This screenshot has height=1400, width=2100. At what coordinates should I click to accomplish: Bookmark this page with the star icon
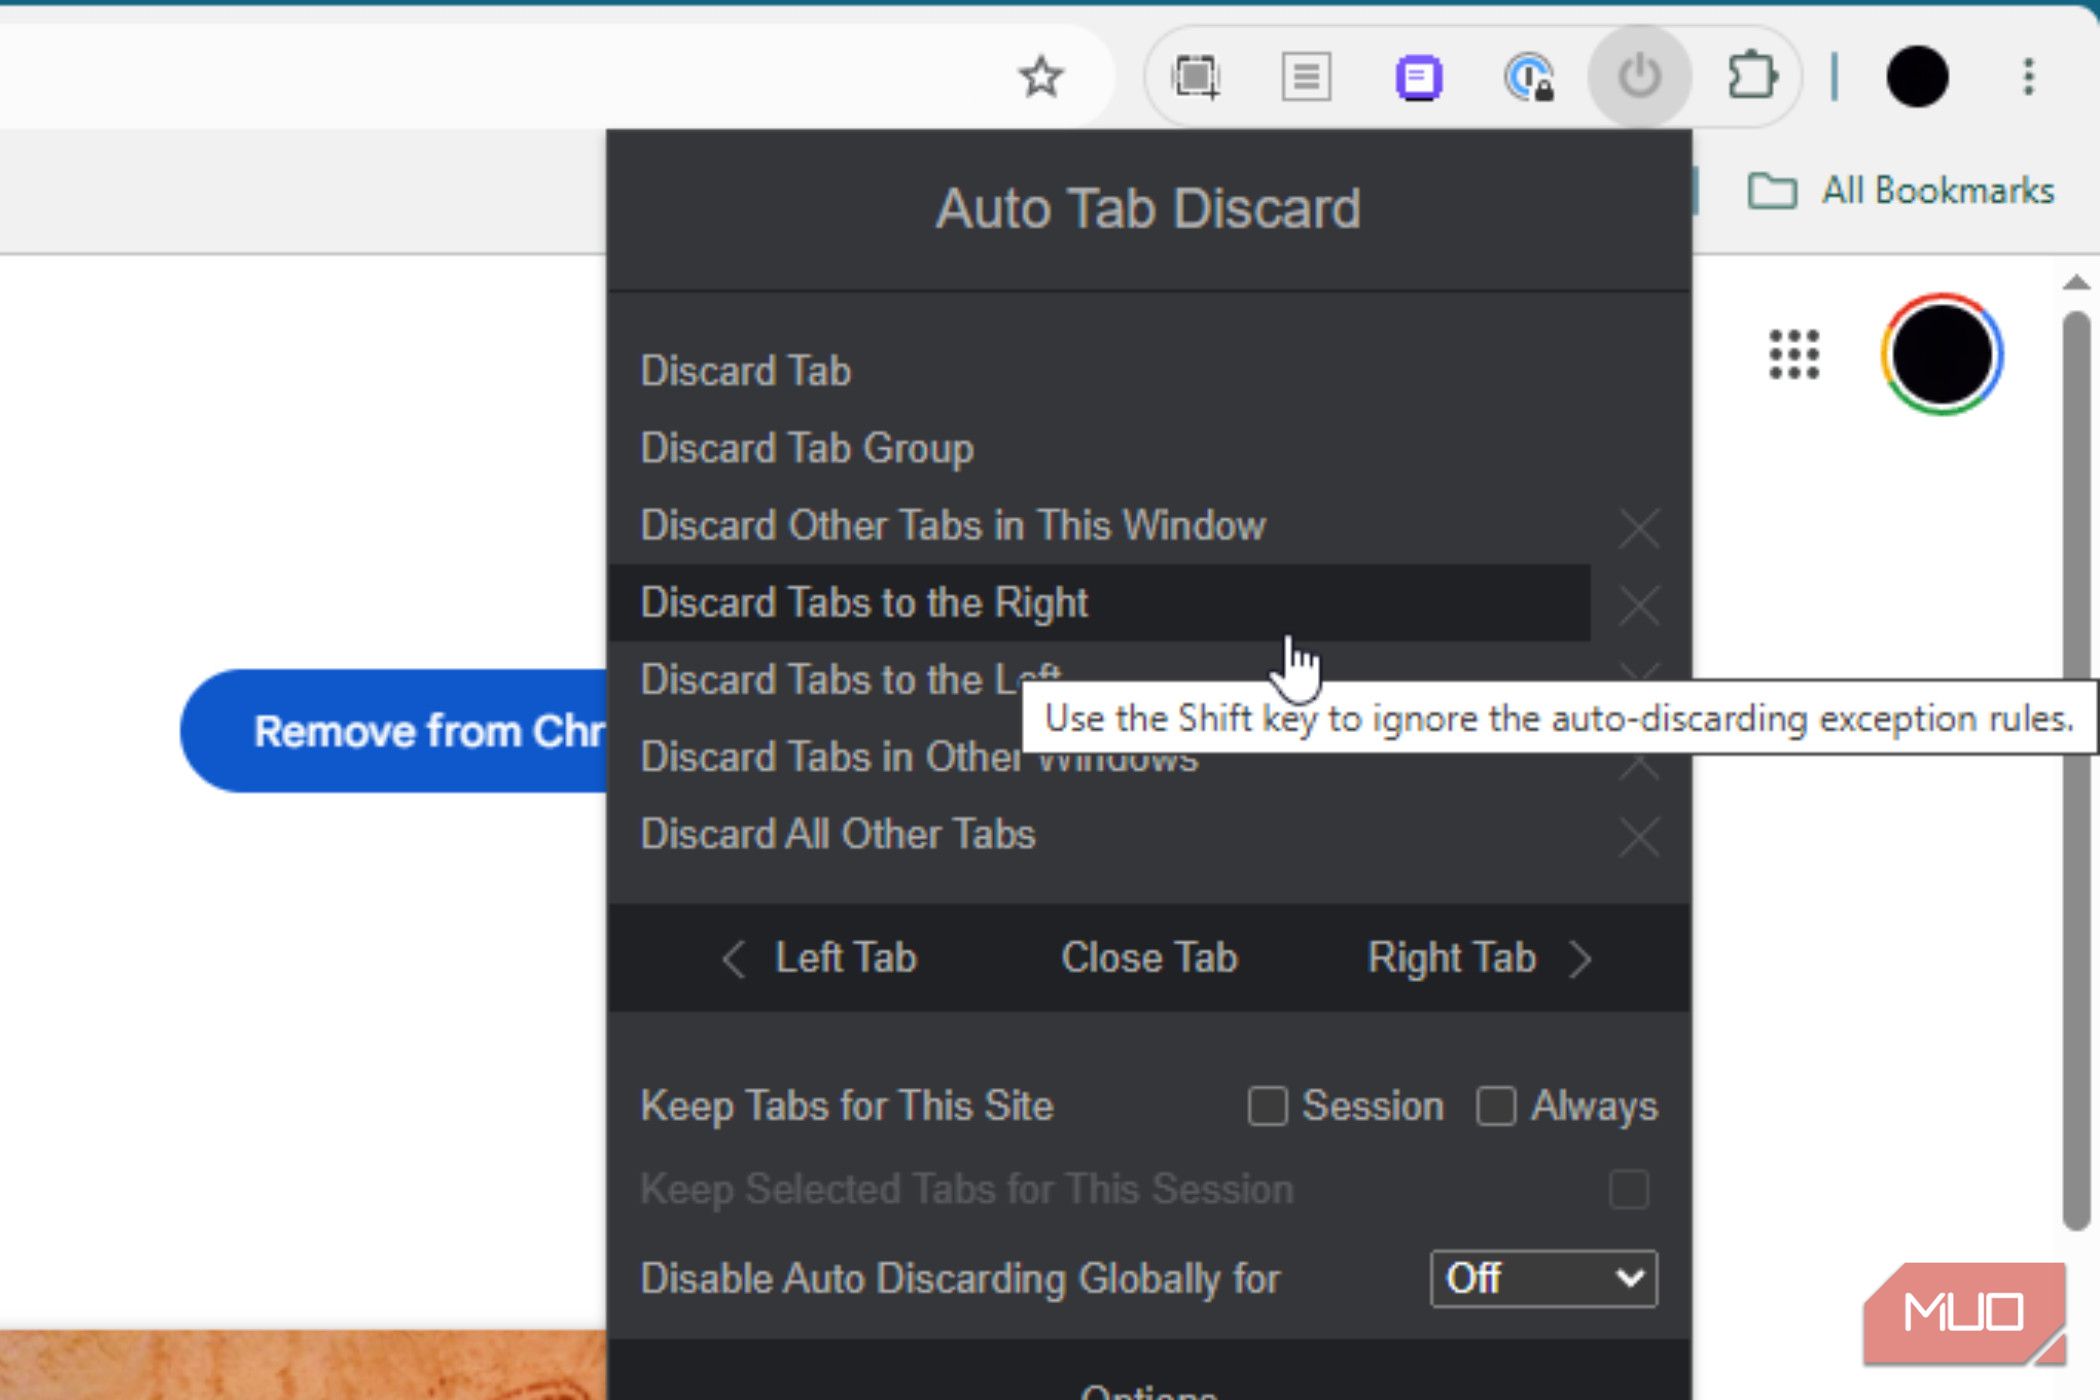pos(1041,77)
